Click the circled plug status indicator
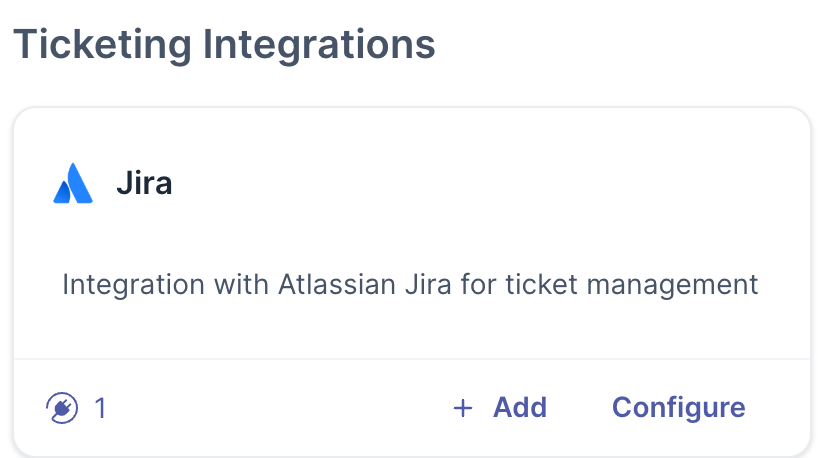 (x=62, y=408)
